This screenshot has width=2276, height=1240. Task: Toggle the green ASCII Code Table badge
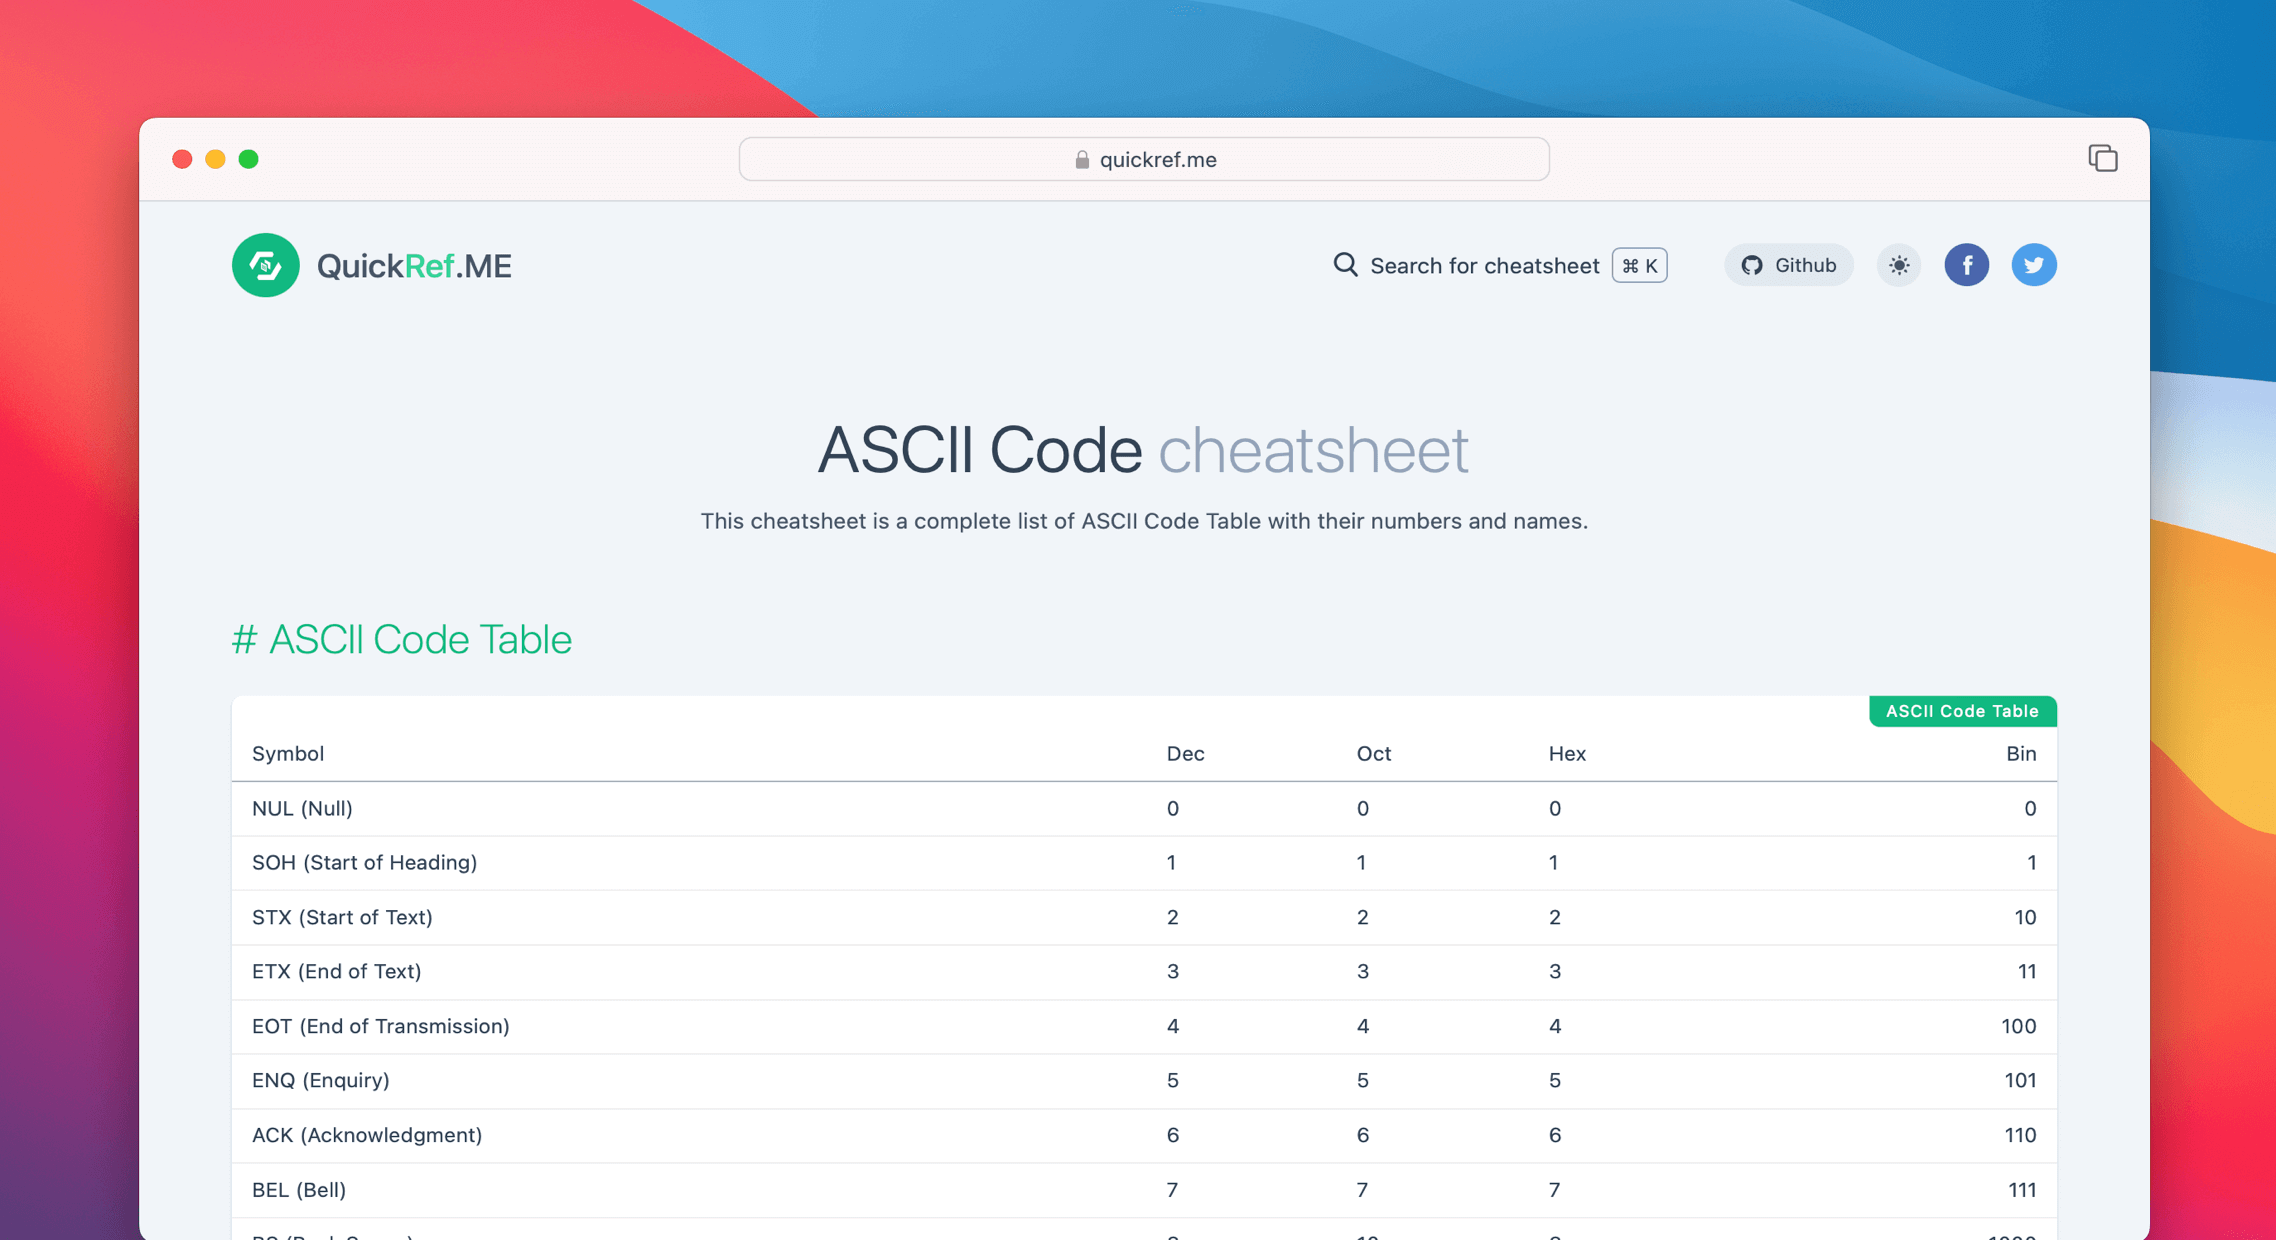[x=1962, y=711]
